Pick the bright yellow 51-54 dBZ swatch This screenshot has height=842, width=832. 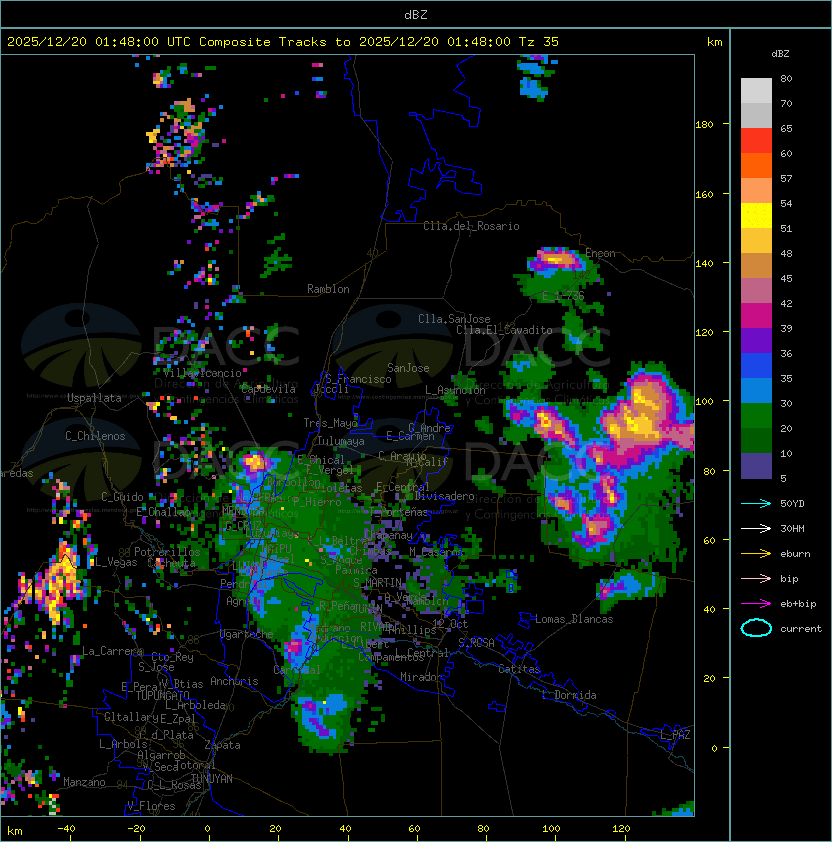tap(756, 216)
